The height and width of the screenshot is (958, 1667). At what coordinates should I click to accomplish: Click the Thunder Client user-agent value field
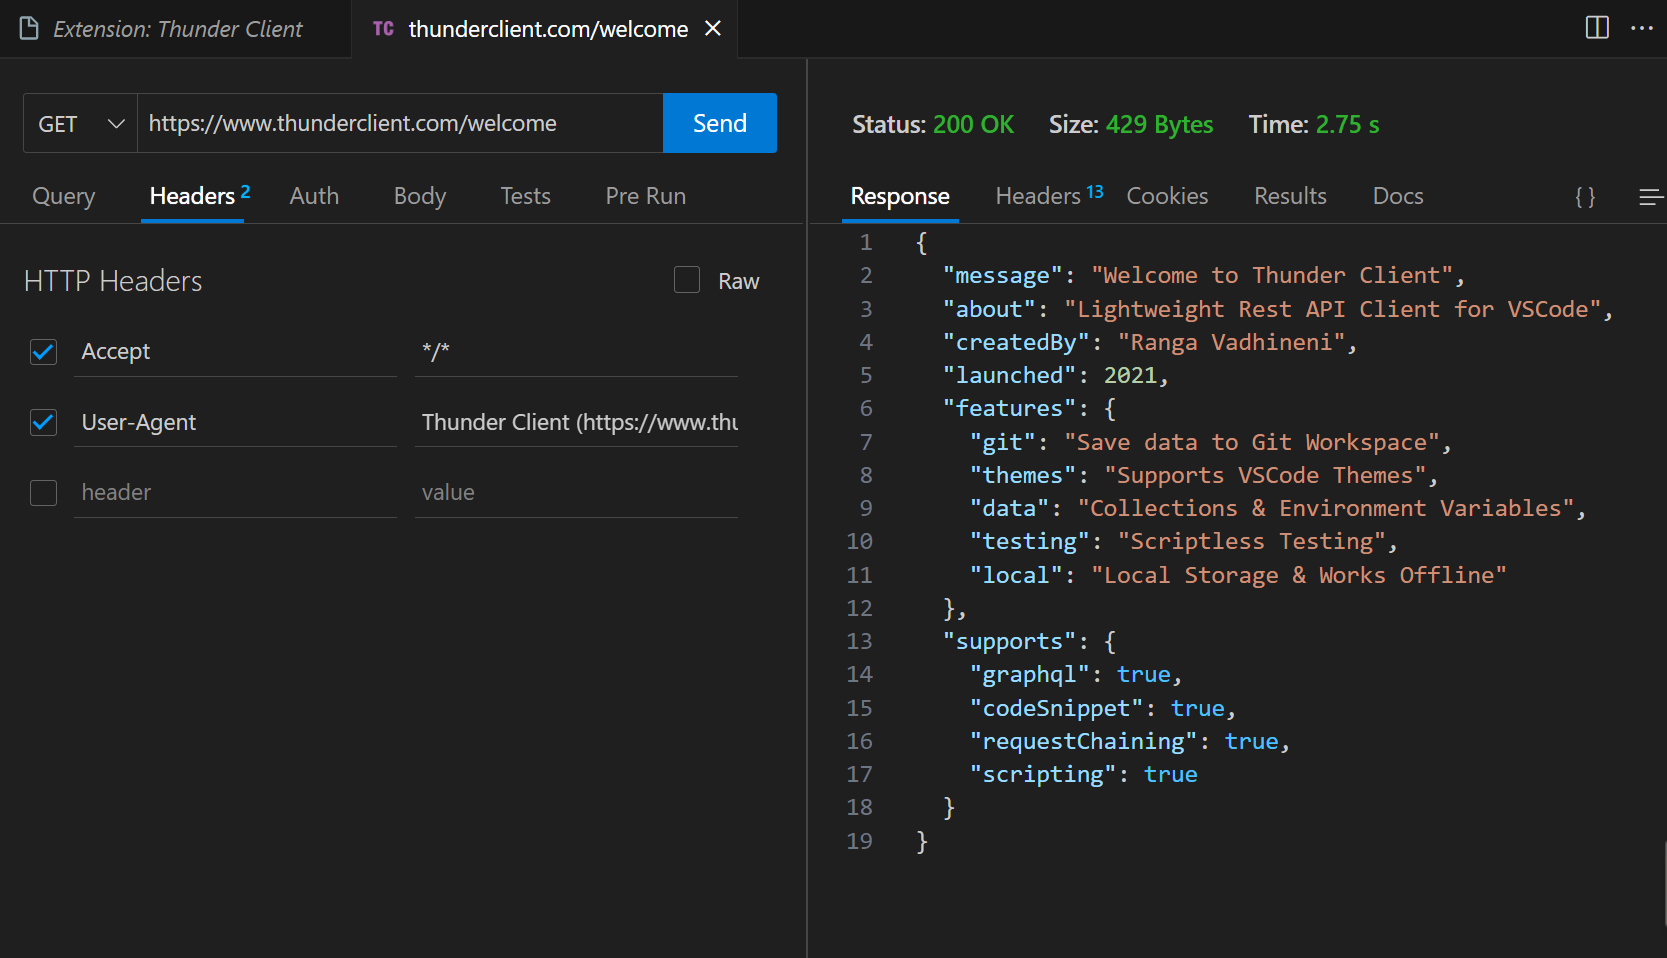coord(576,422)
